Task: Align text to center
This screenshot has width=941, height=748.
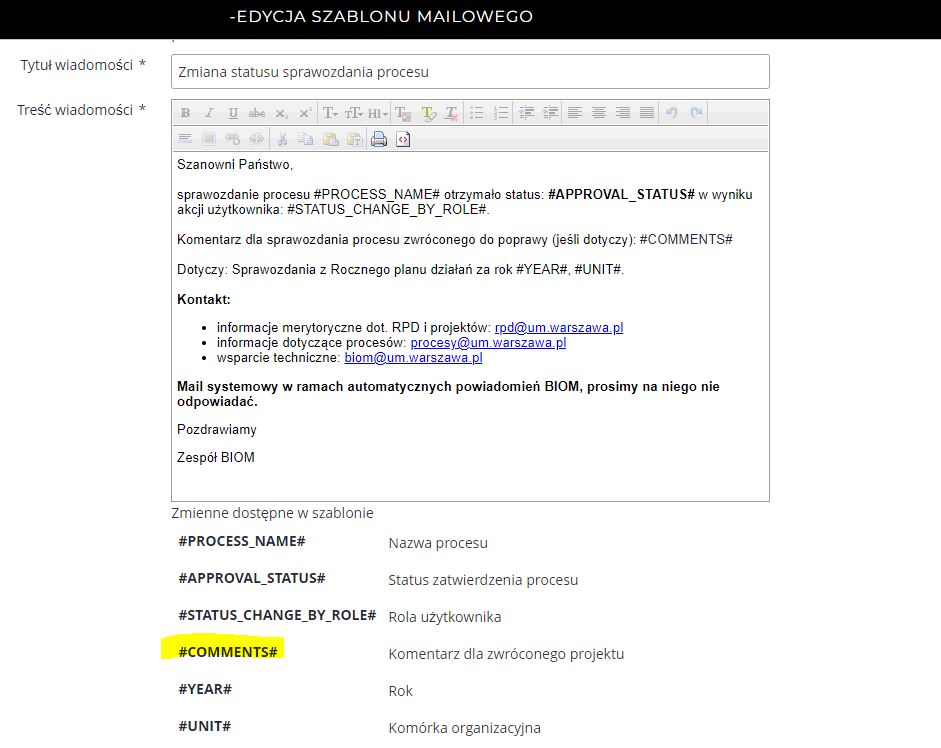Action: click(x=599, y=113)
